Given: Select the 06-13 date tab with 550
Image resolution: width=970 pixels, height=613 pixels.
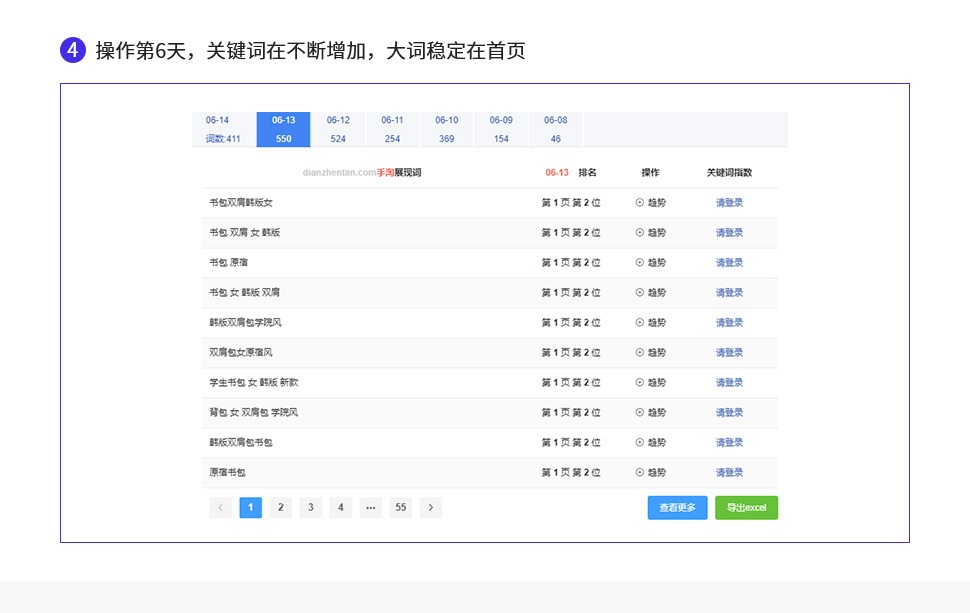Looking at the screenshot, I should tap(283, 129).
